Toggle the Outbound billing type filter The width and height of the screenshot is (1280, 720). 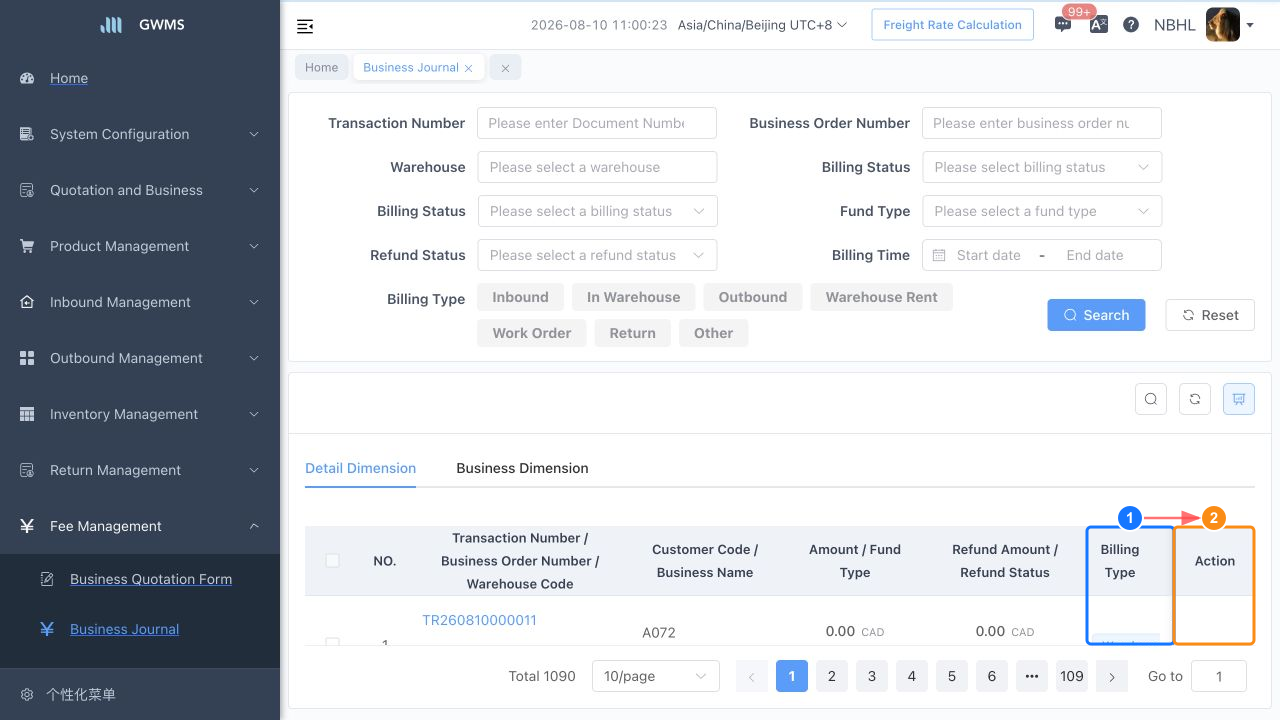[753, 297]
